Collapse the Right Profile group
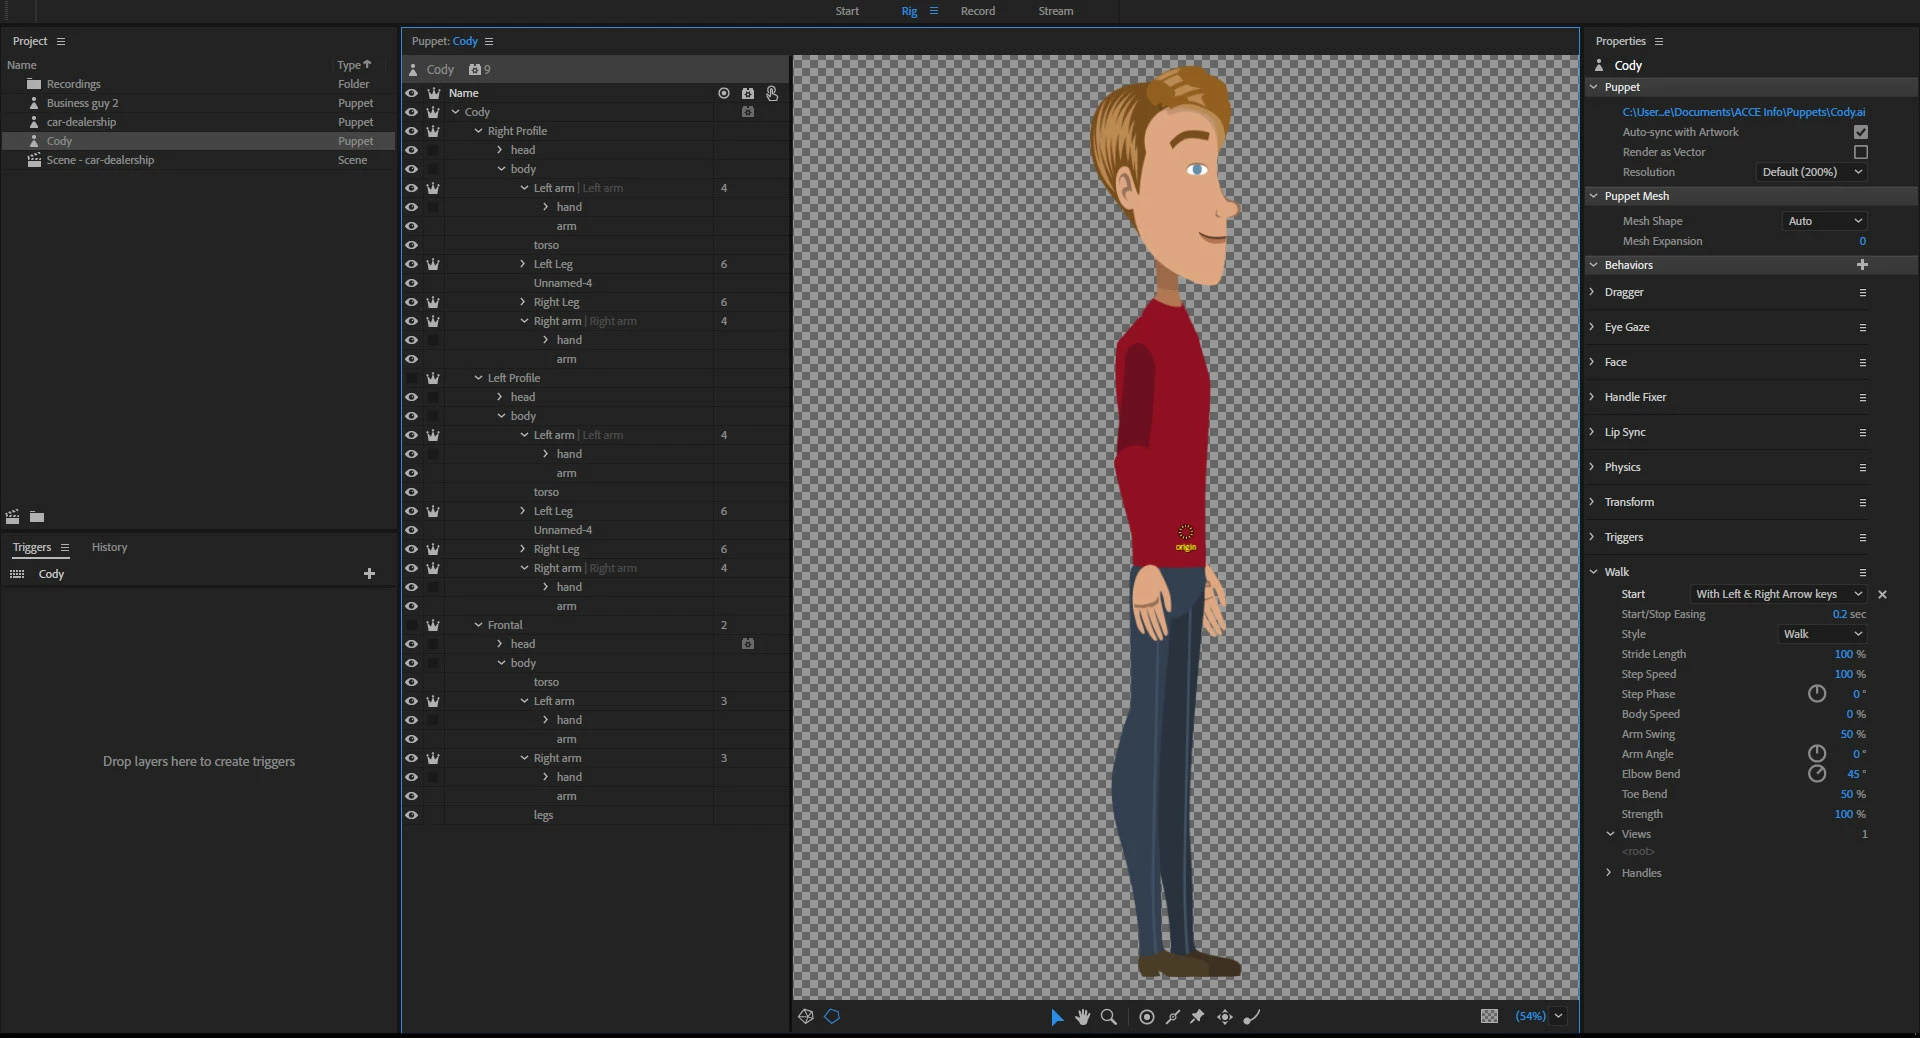Screen dimensions: 1920x1038 point(478,131)
